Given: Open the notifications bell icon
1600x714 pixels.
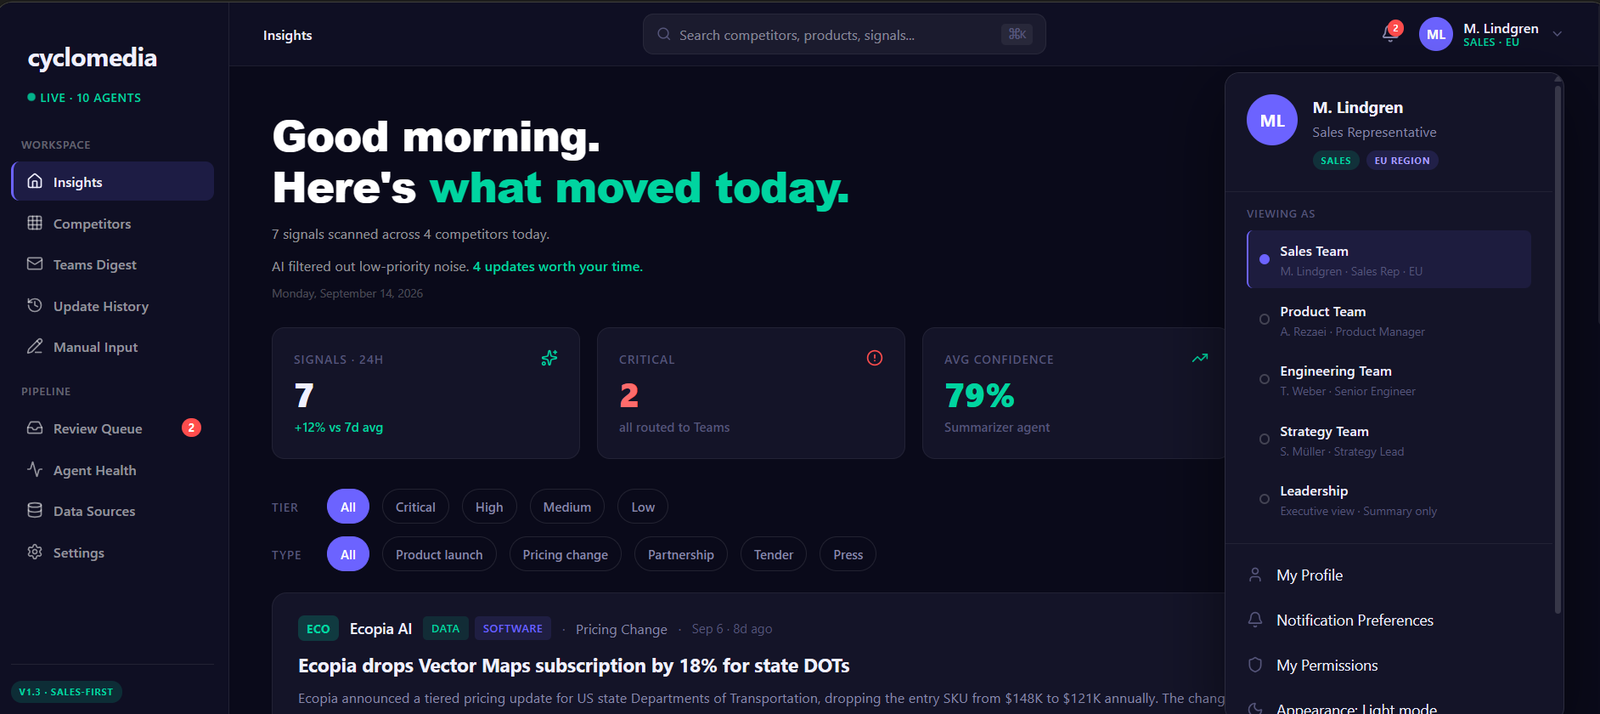Looking at the screenshot, I should pos(1389,34).
